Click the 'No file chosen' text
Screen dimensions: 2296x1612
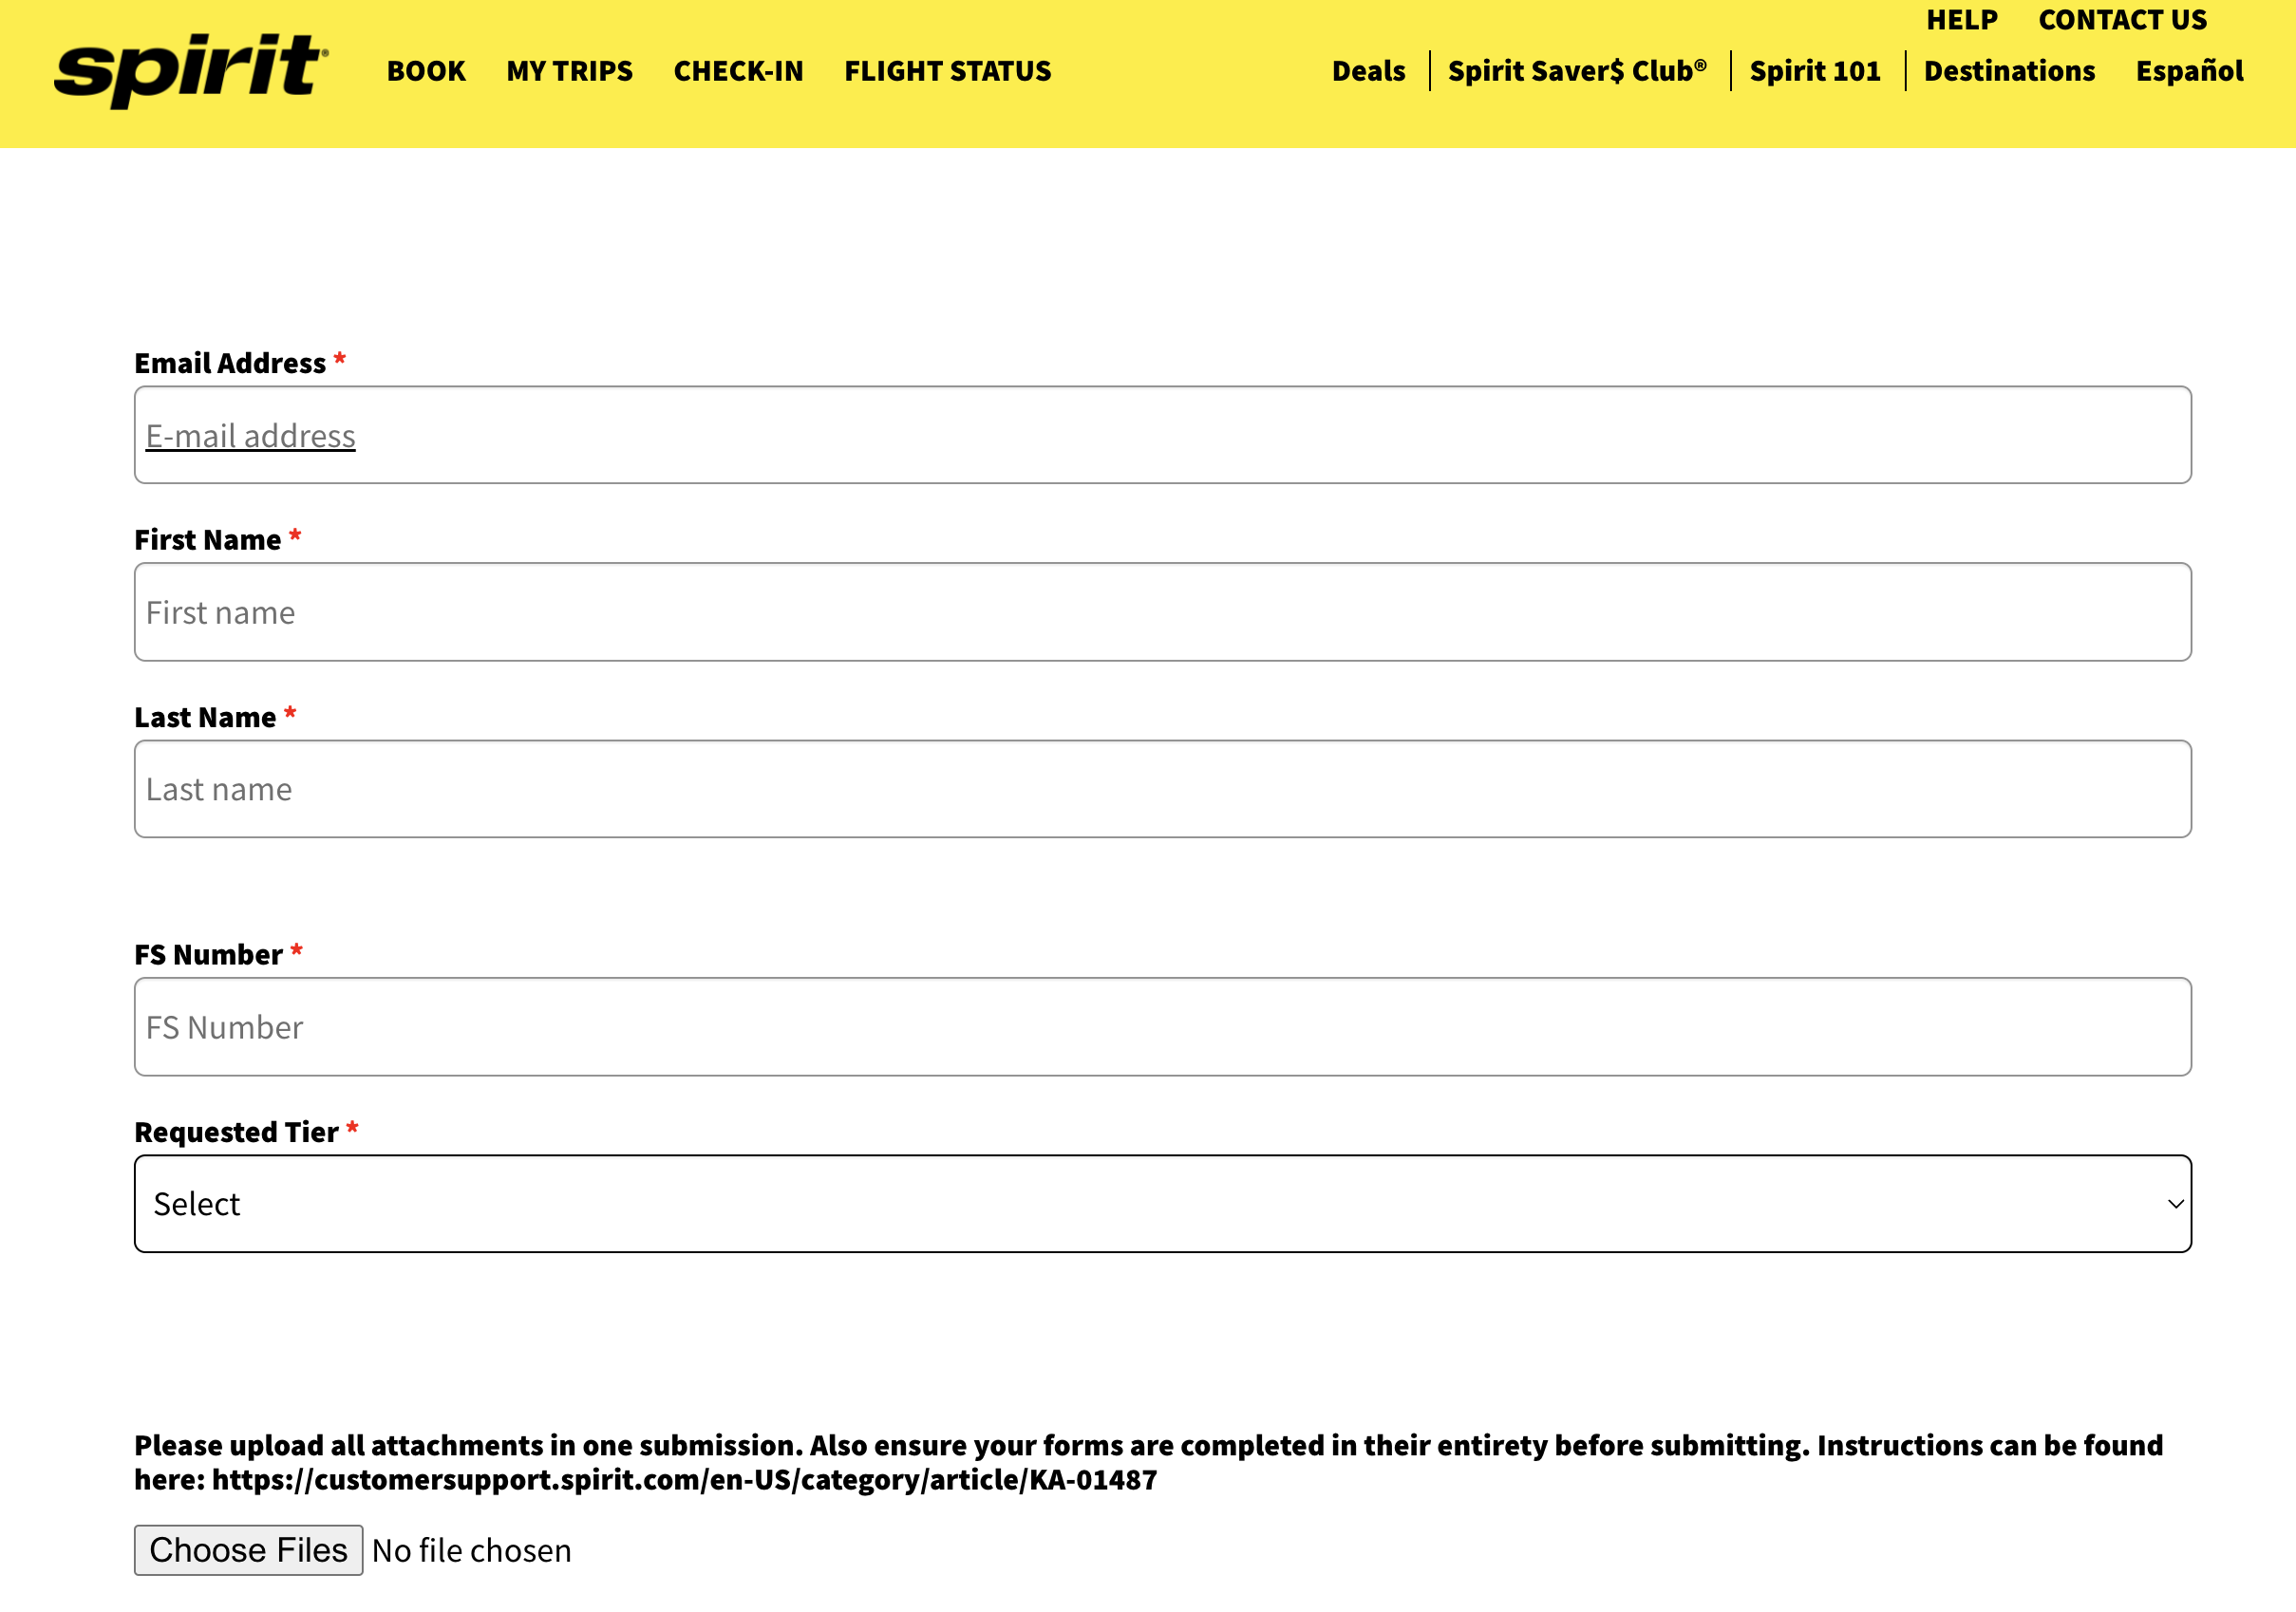pyautogui.click(x=472, y=1550)
